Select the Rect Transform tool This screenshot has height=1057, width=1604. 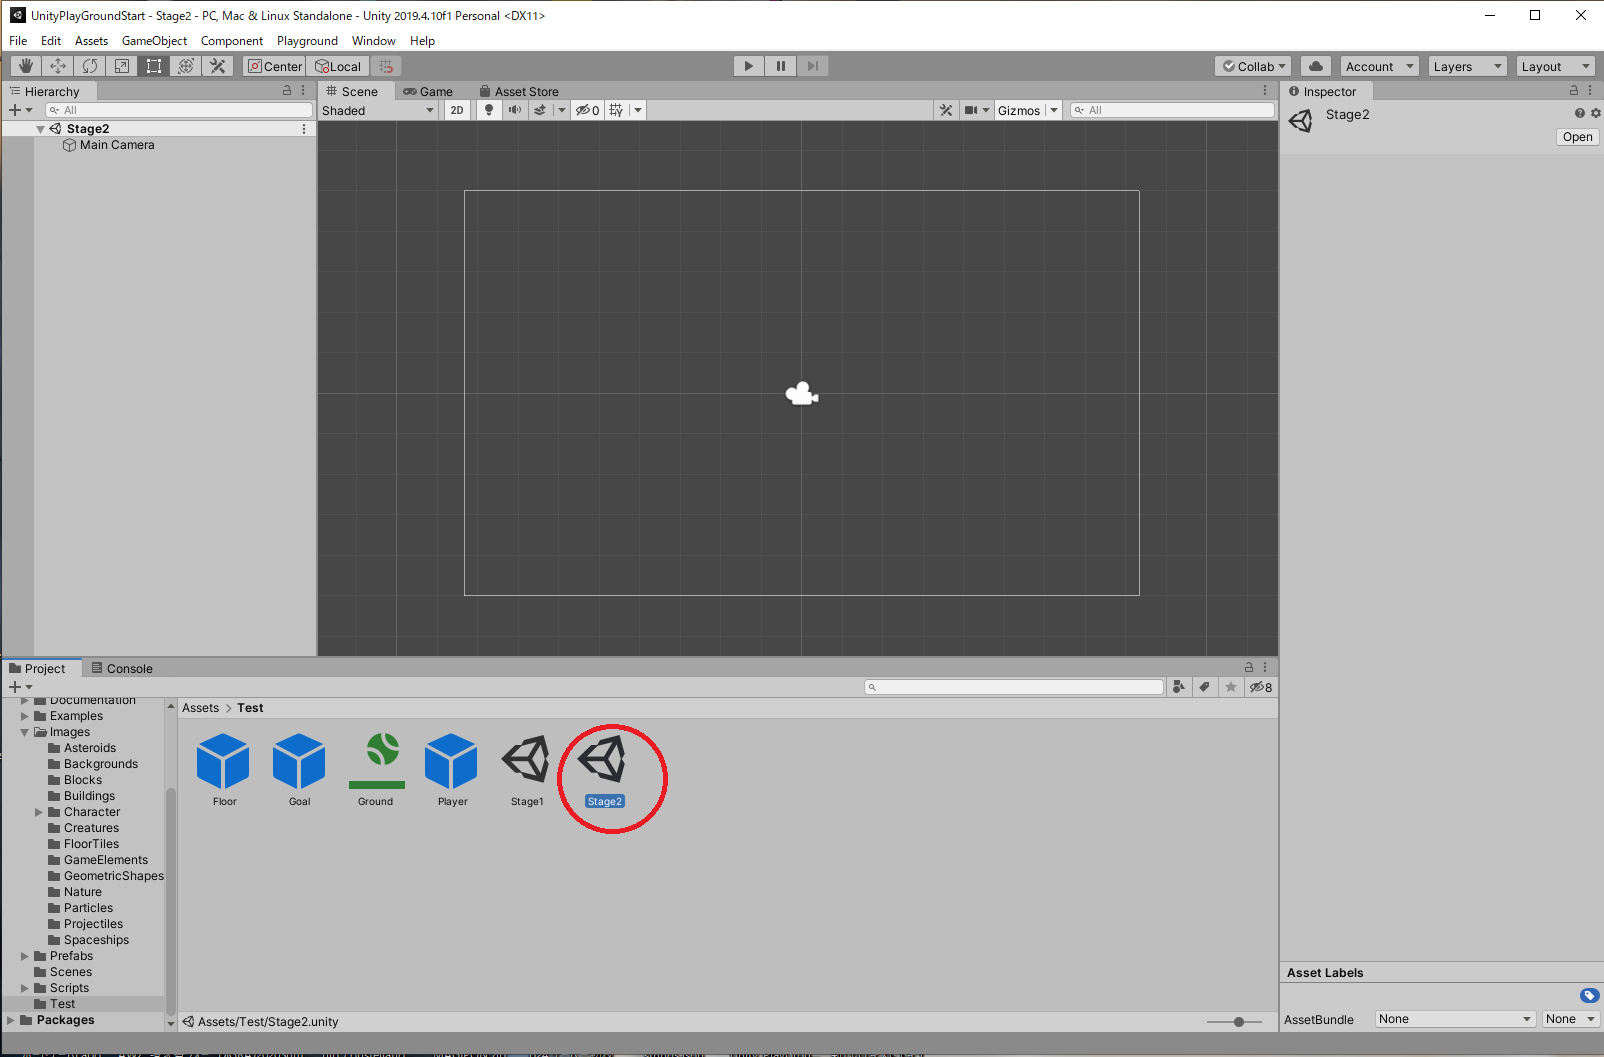click(154, 66)
